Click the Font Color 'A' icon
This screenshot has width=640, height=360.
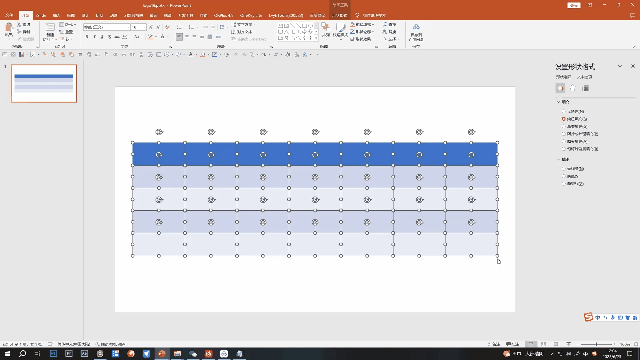[x=162, y=37]
